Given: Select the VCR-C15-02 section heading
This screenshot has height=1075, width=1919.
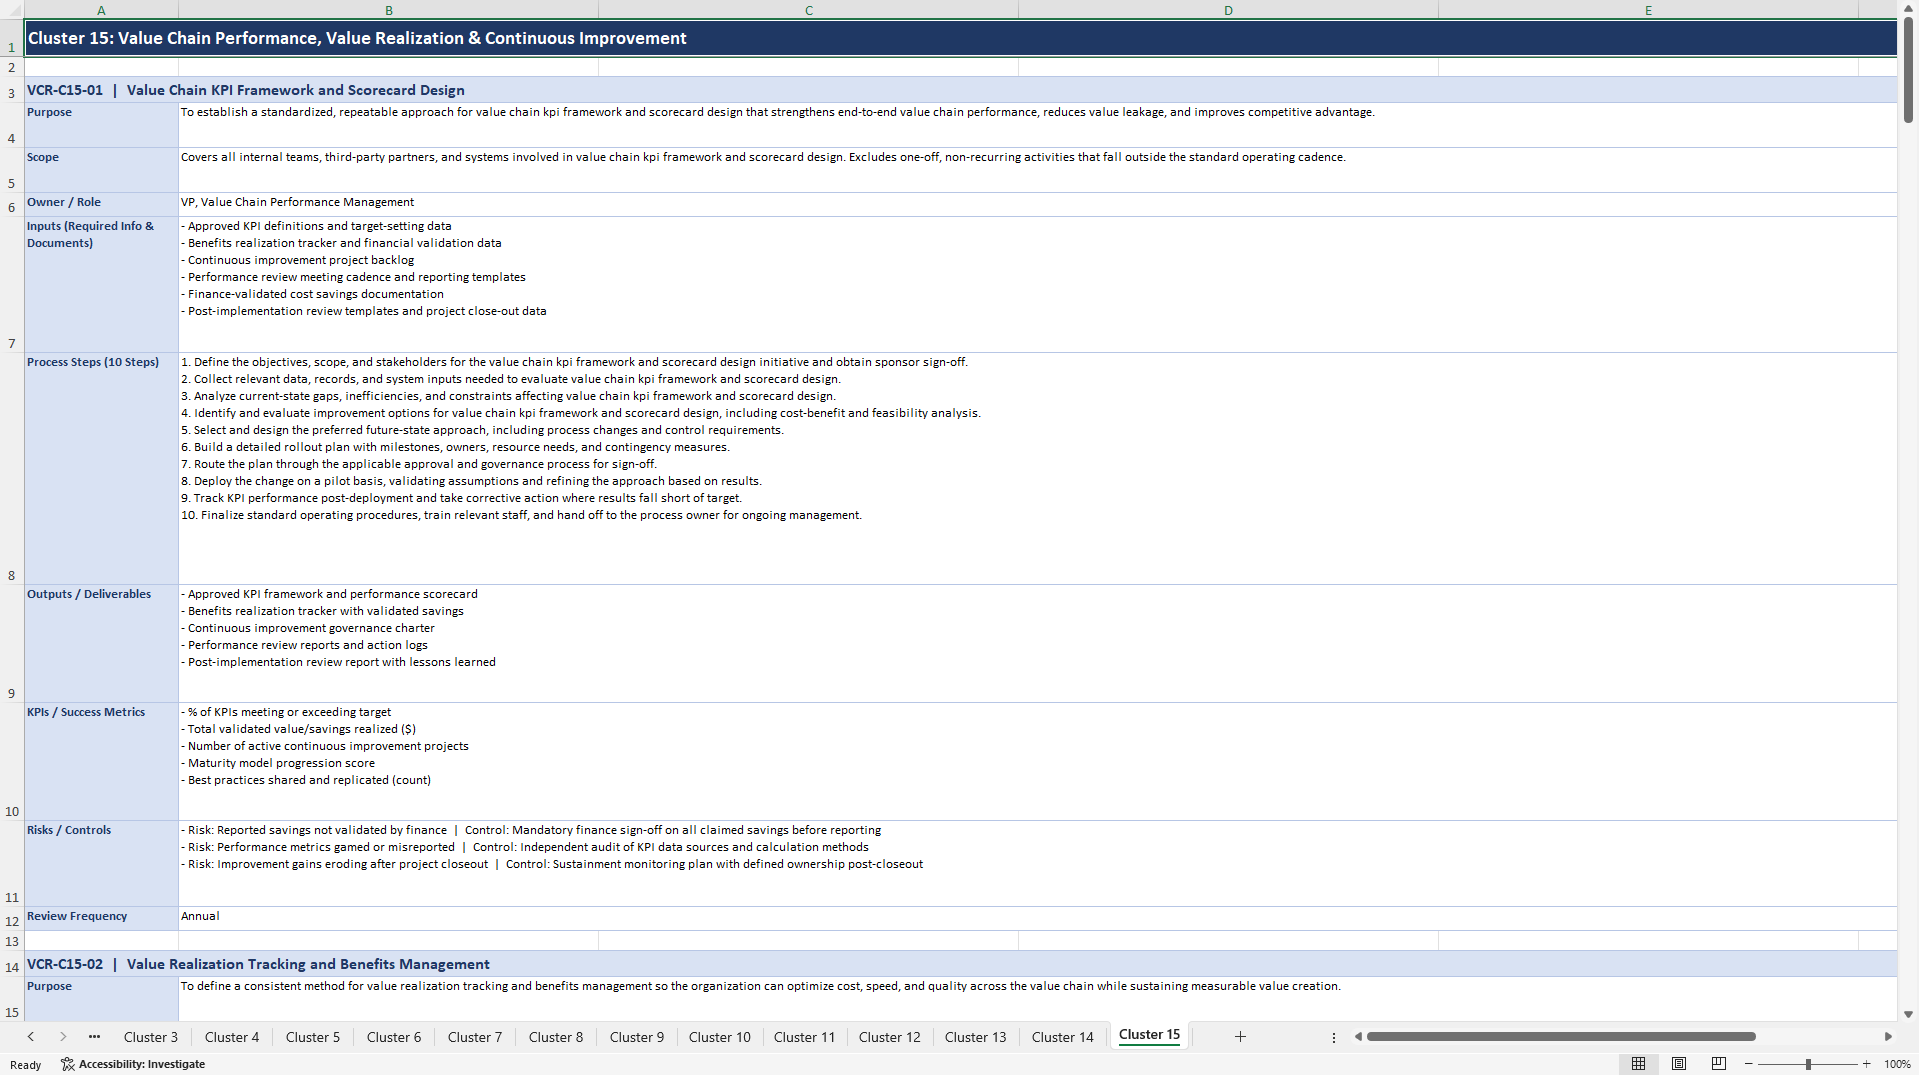Looking at the screenshot, I should (x=961, y=964).
